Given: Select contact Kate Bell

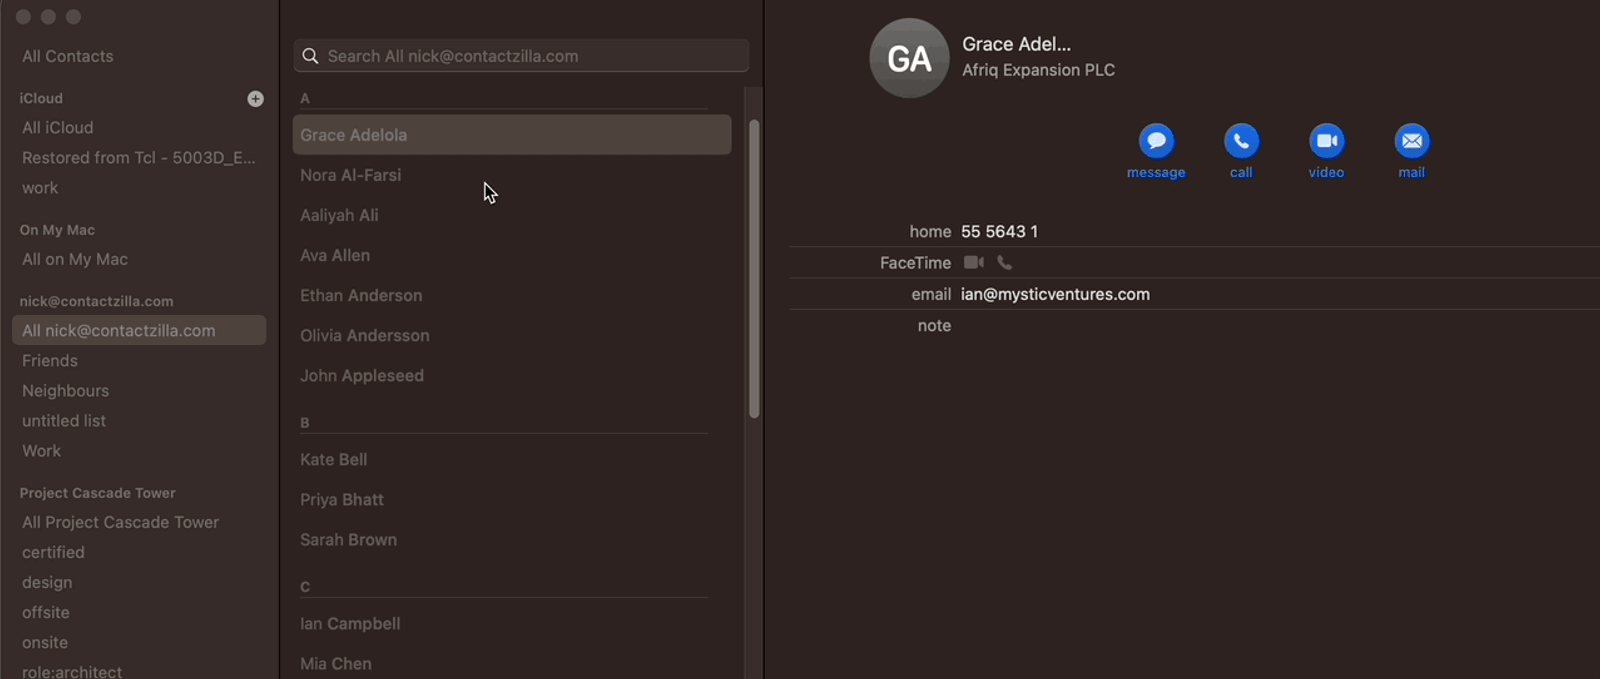Looking at the screenshot, I should (x=334, y=459).
